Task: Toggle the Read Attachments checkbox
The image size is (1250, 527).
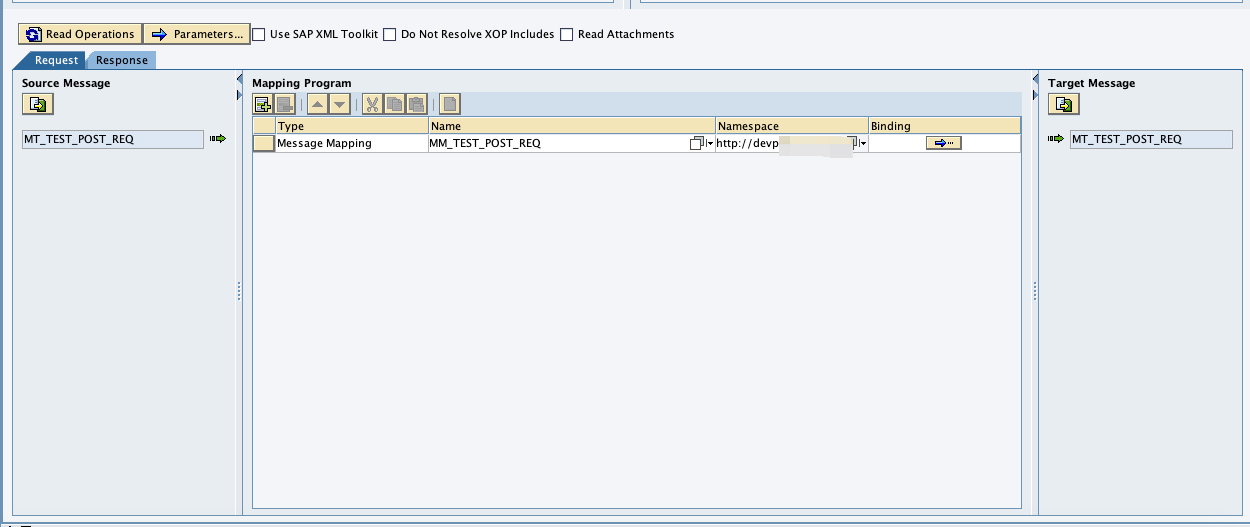Action: [567, 34]
